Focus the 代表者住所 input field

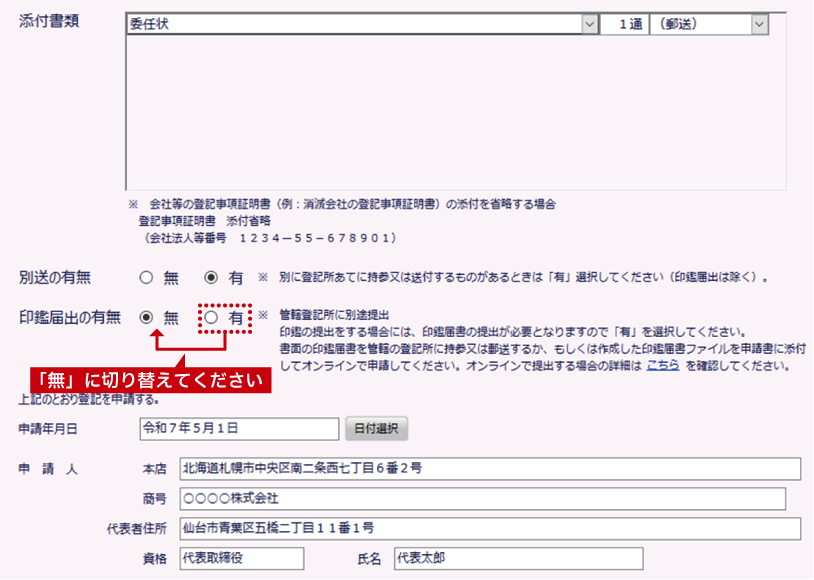click(x=490, y=529)
